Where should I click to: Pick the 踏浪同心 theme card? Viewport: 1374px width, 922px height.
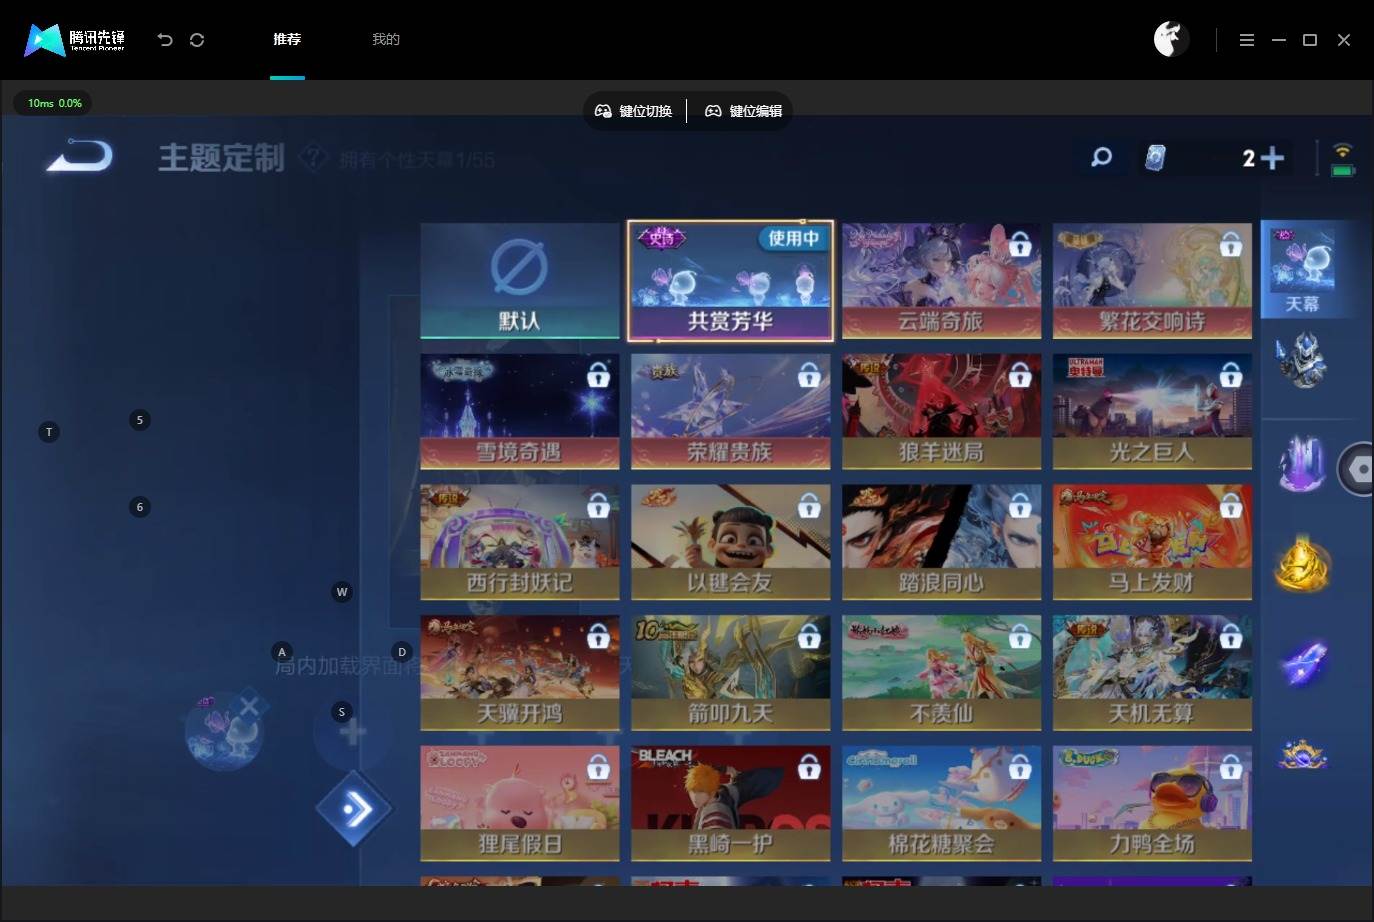[x=941, y=542]
